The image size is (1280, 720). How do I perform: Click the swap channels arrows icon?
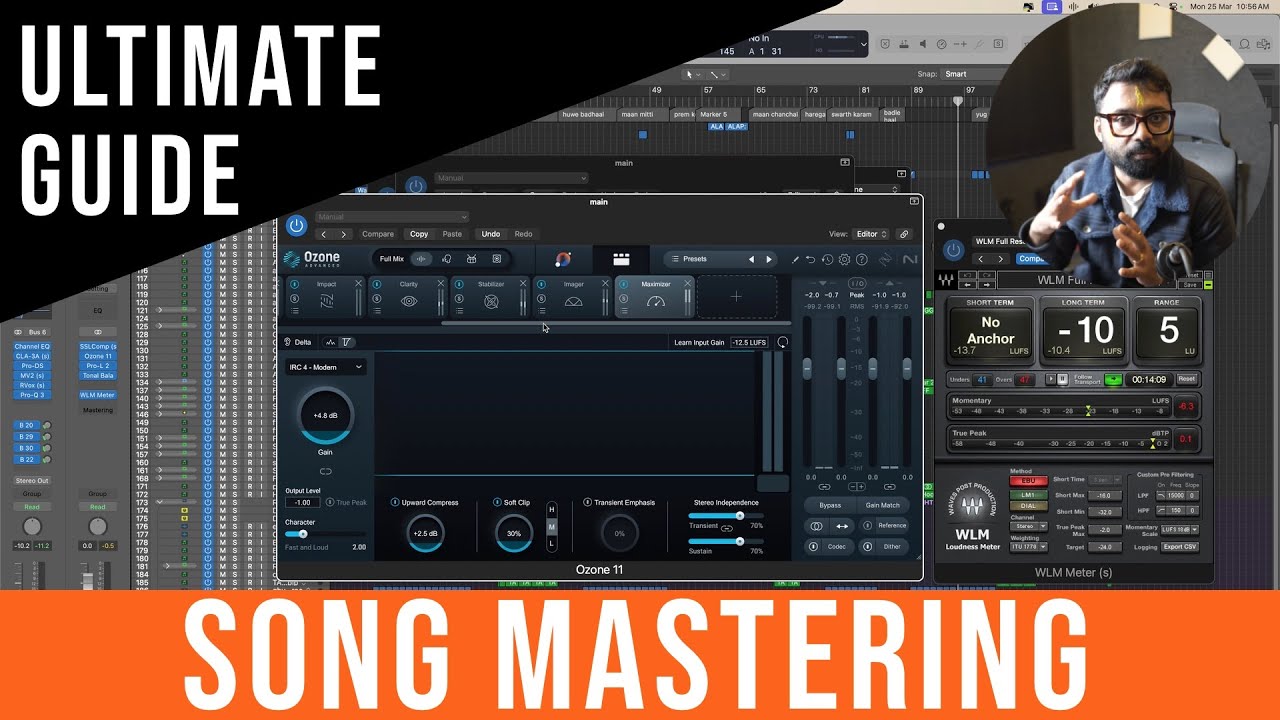click(841, 526)
